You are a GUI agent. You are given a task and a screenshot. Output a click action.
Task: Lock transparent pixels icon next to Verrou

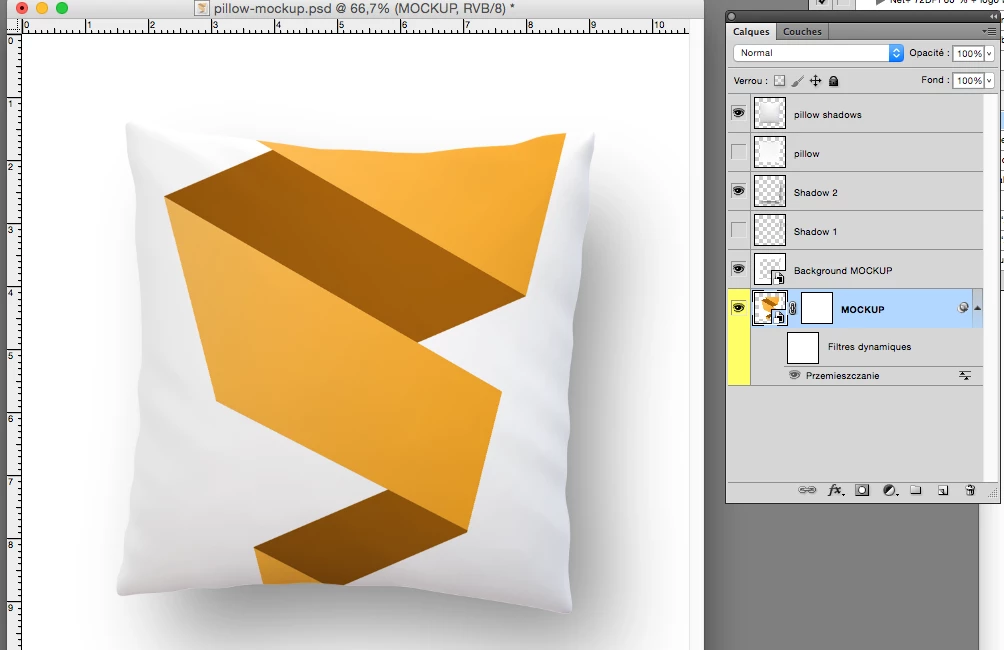click(x=779, y=81)
